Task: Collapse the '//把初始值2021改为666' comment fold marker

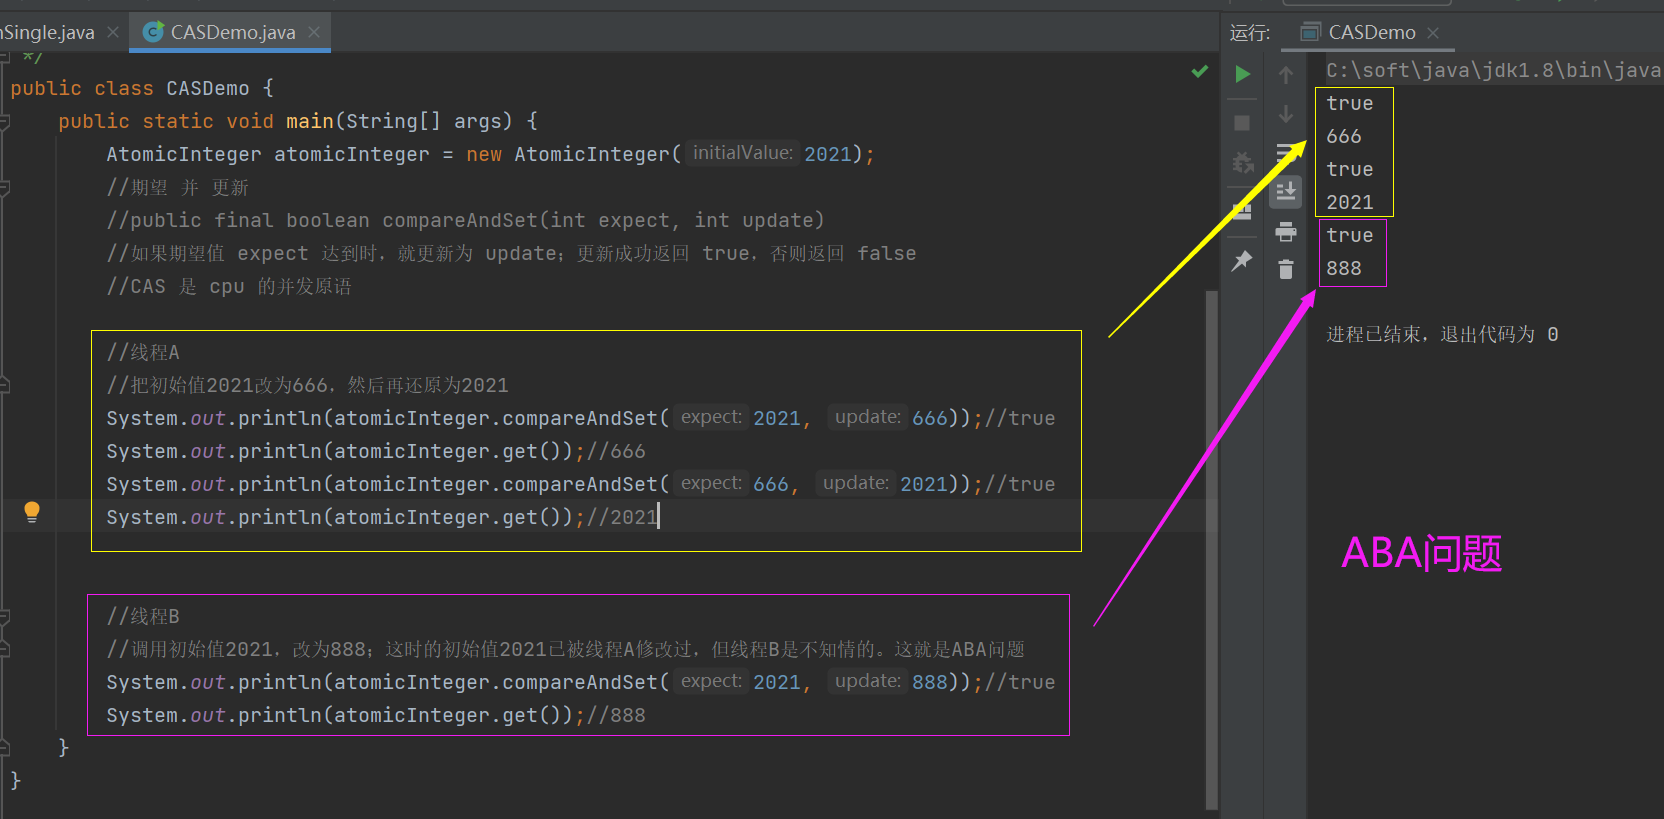Action: coord(5,385)
